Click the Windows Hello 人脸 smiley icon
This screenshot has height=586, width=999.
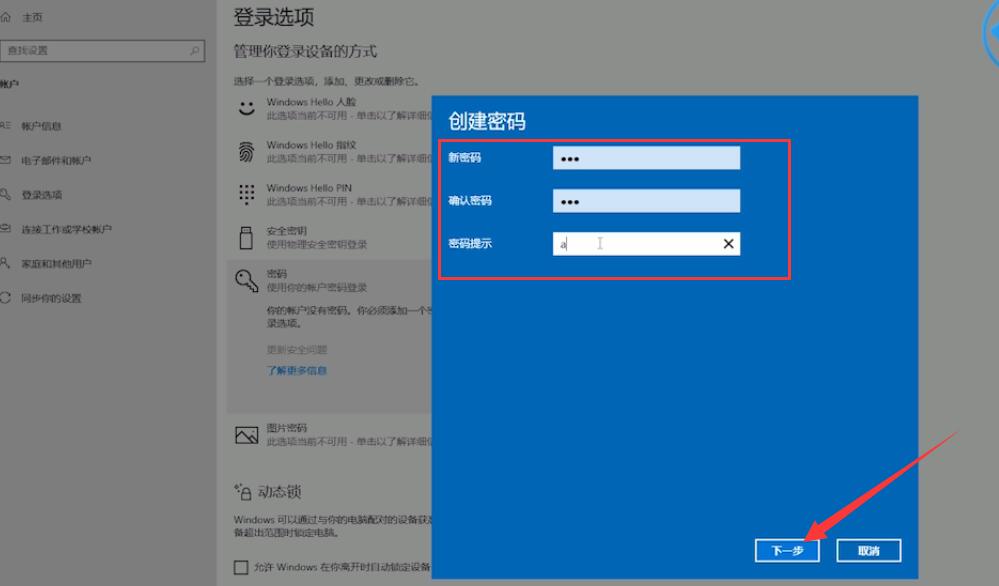pyautogui.click(x=247, y=108)
